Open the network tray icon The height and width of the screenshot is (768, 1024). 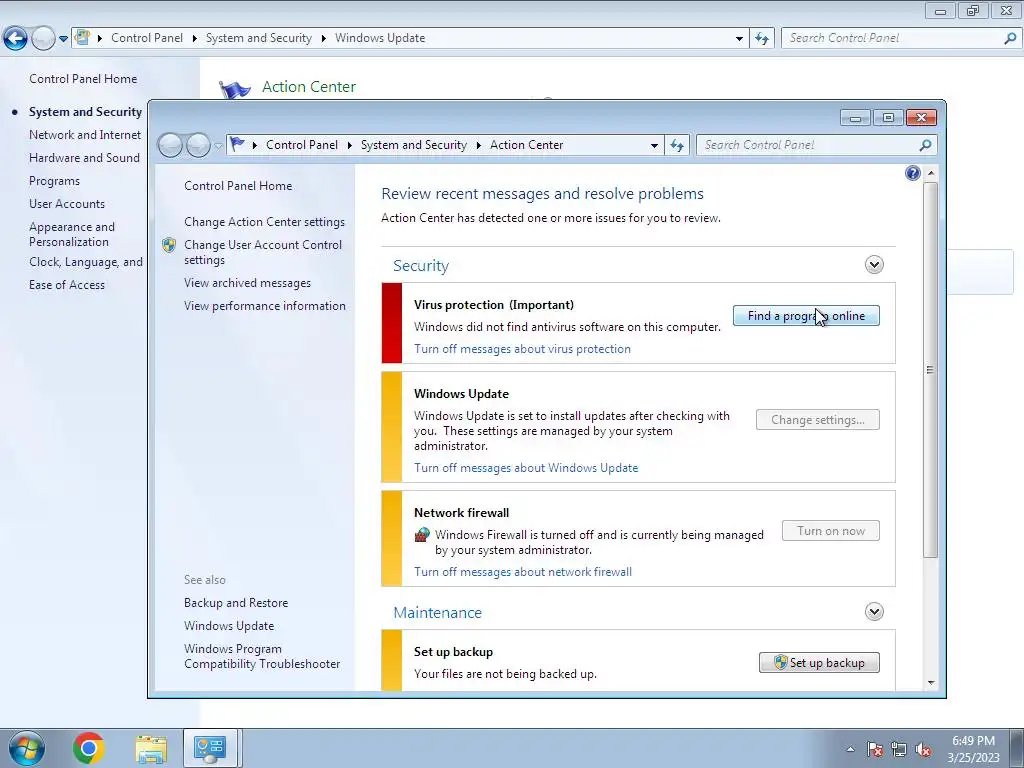coord(899,750)
